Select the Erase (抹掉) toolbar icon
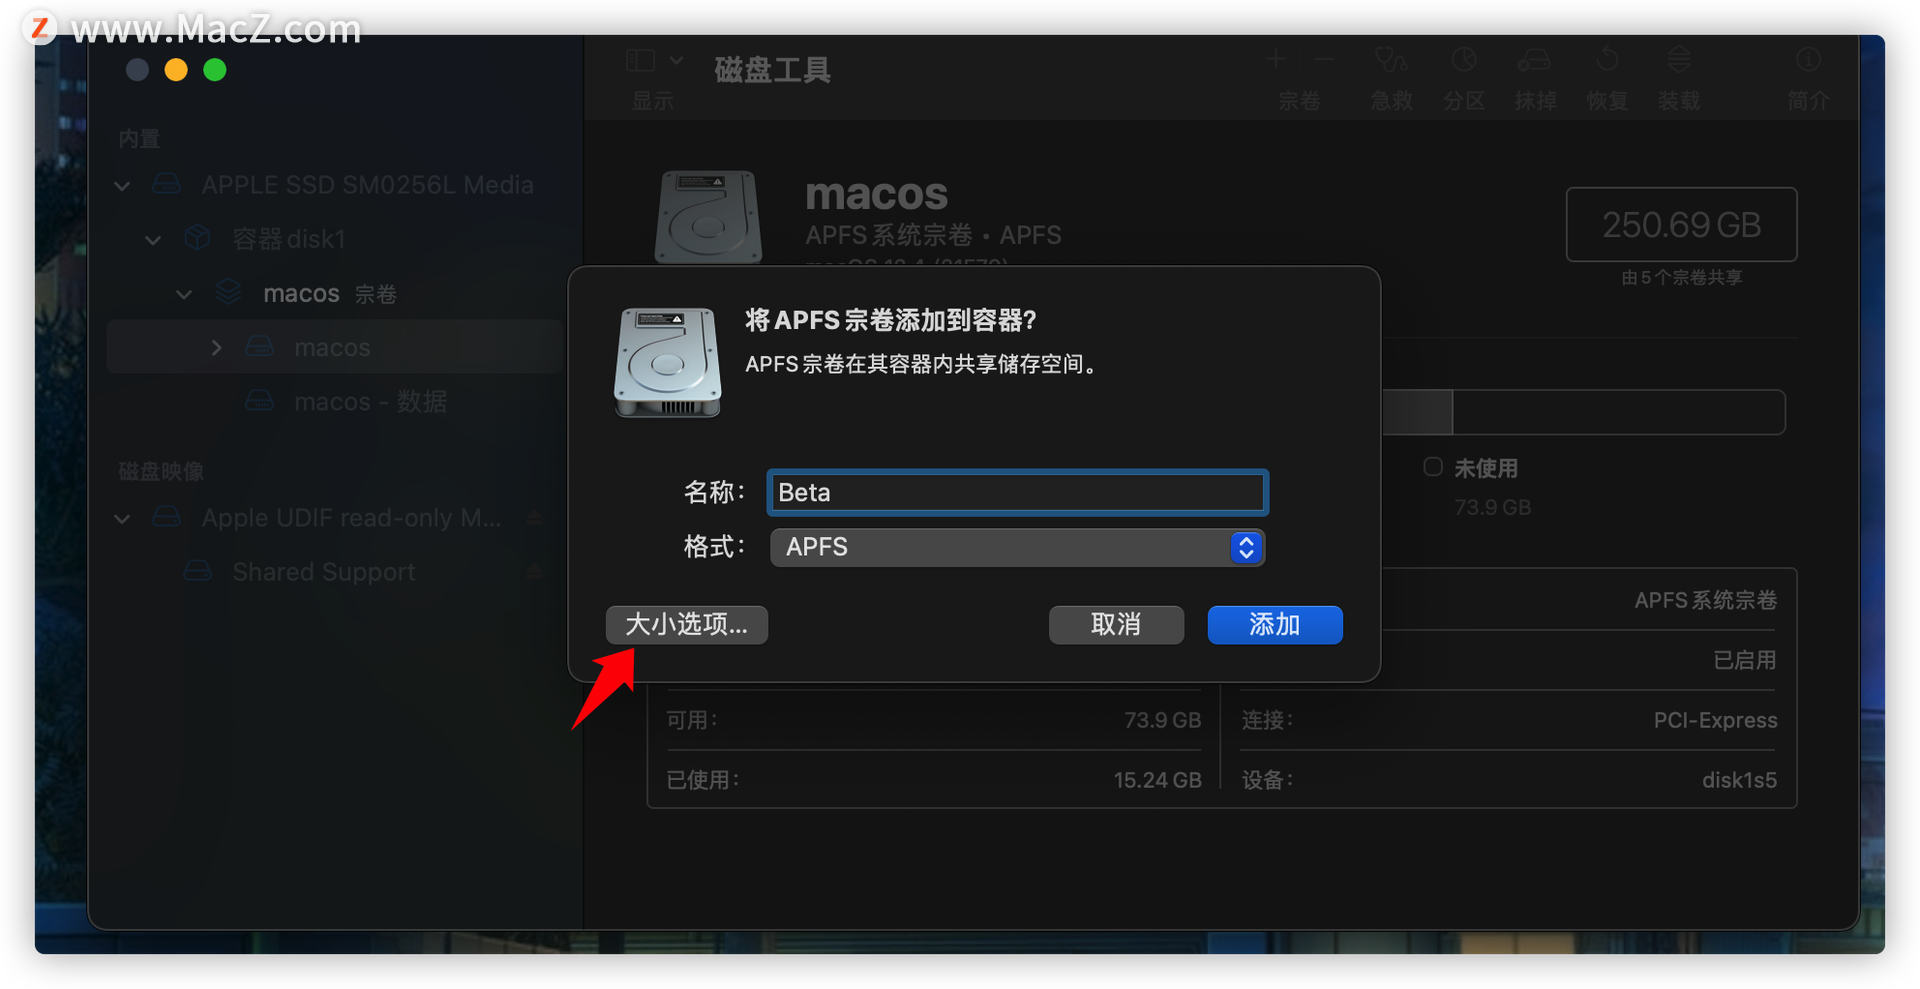The height and width of the screenshot is (989, 1920). click(x=1534, y=61)
